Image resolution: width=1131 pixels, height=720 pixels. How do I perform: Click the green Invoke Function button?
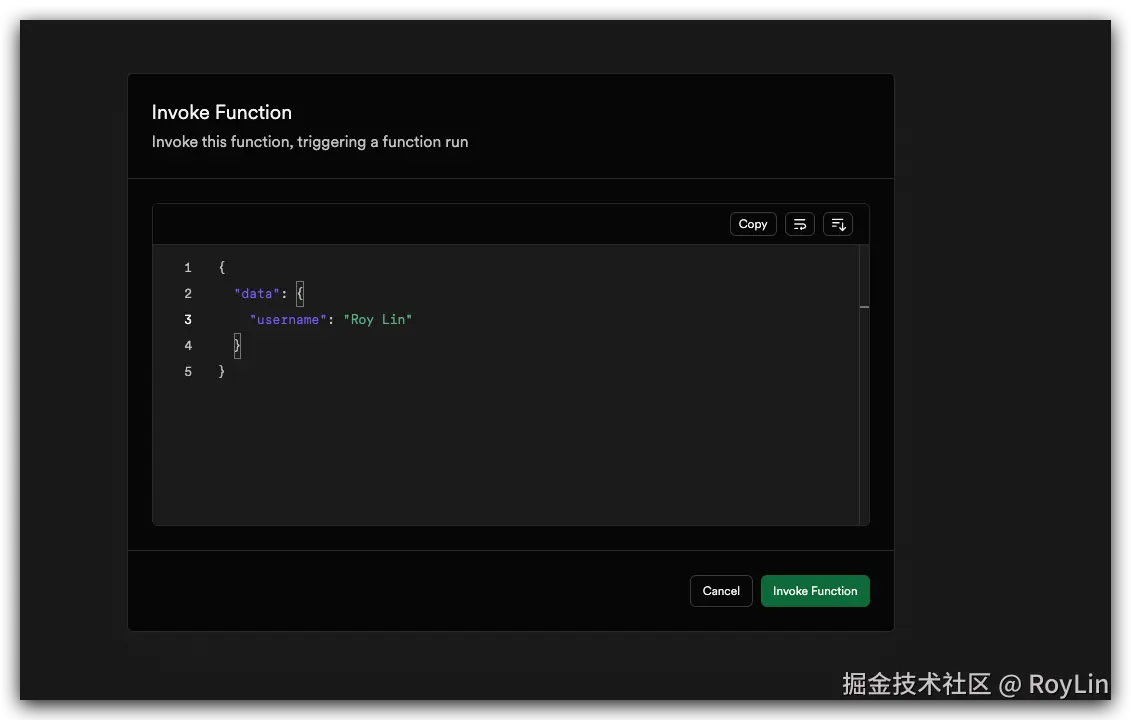815,591
